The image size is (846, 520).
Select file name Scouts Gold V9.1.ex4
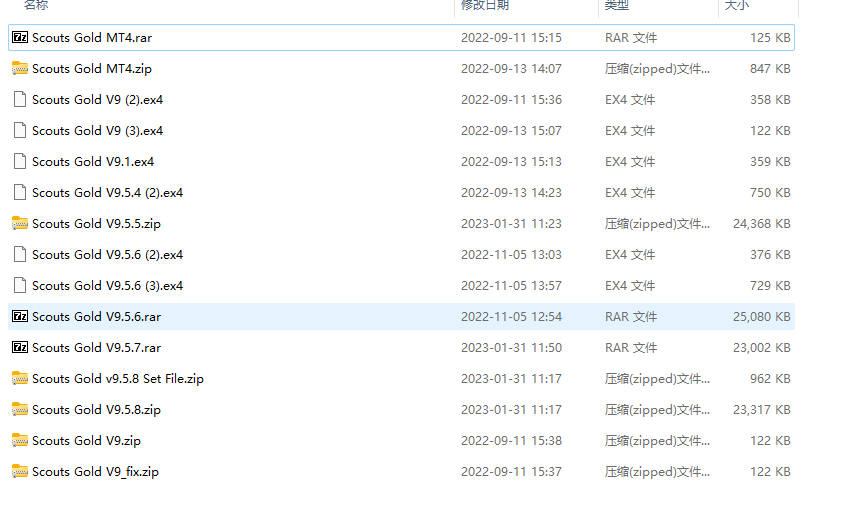(93, 162)
